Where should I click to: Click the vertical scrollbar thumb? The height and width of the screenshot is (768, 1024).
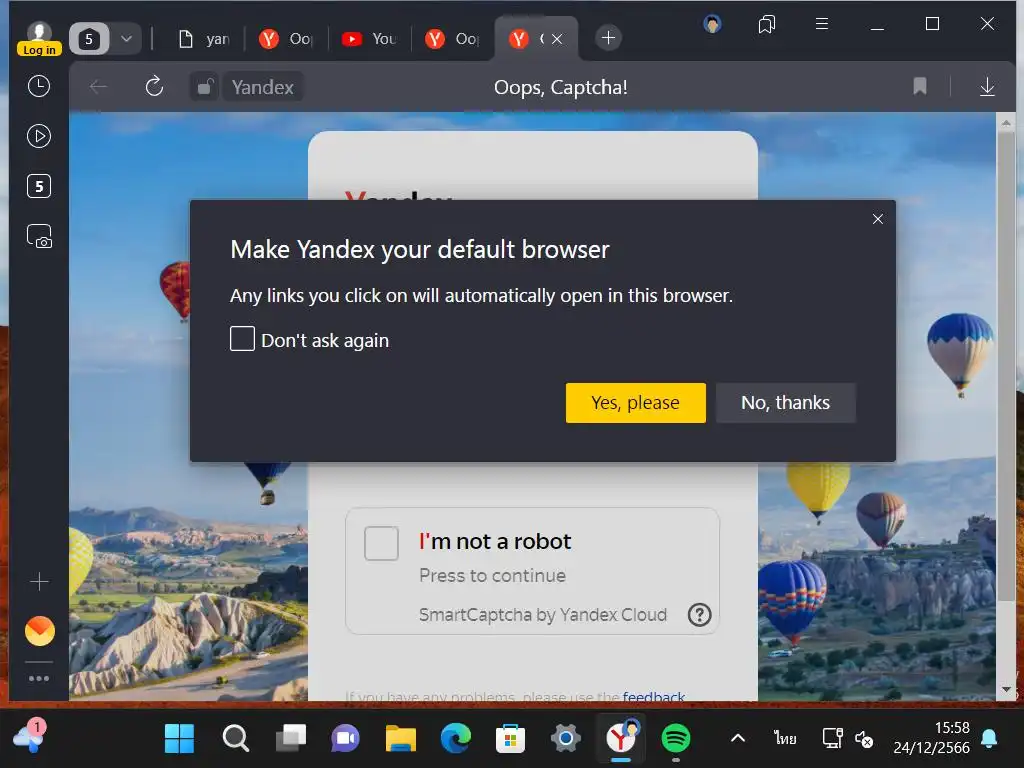pos(1006,366)
